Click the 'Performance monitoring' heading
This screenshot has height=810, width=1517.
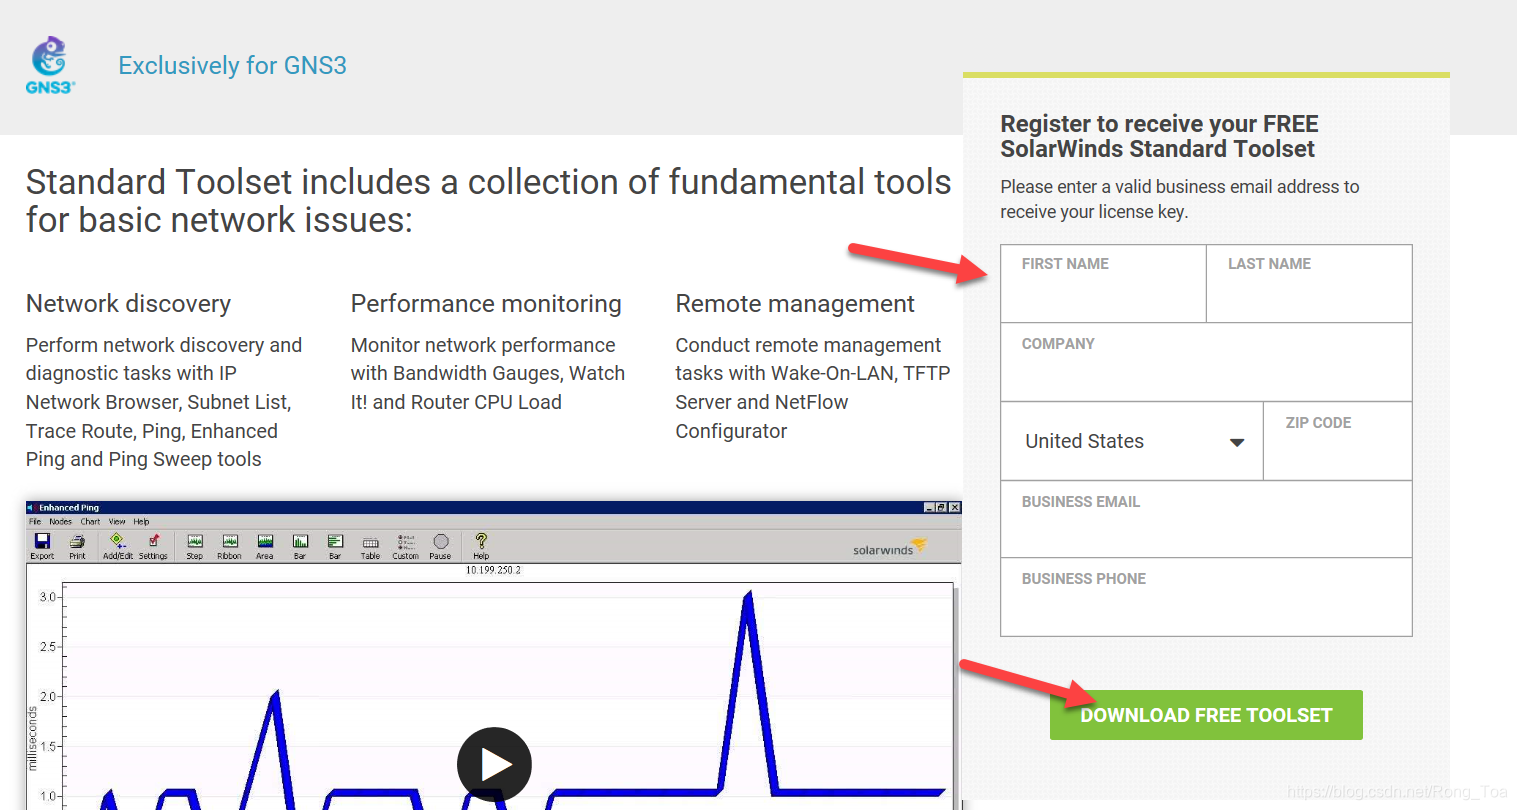tap(486, 304)
